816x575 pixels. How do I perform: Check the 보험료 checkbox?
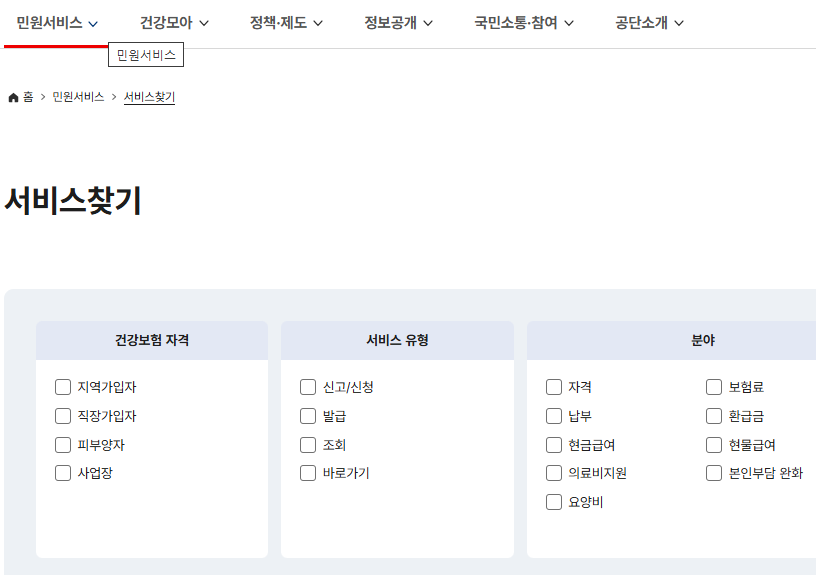714,387
